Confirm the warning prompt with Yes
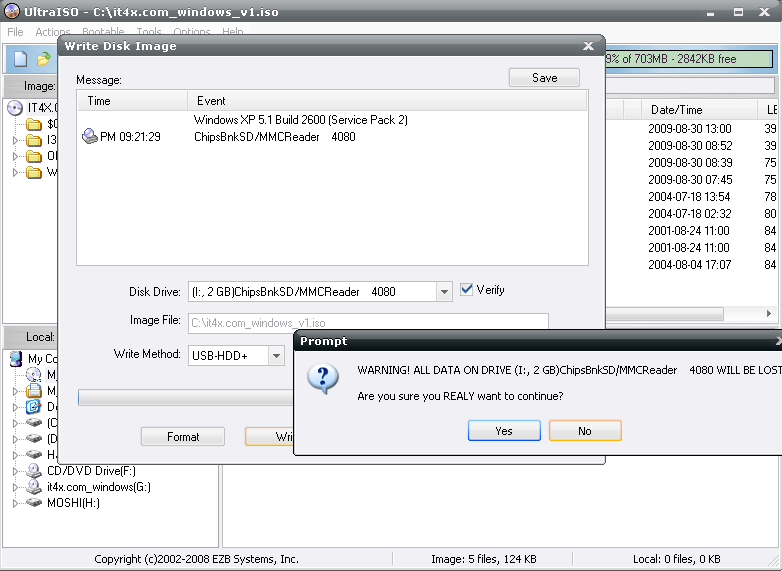782x571 pixels. [x=504, y=431]
